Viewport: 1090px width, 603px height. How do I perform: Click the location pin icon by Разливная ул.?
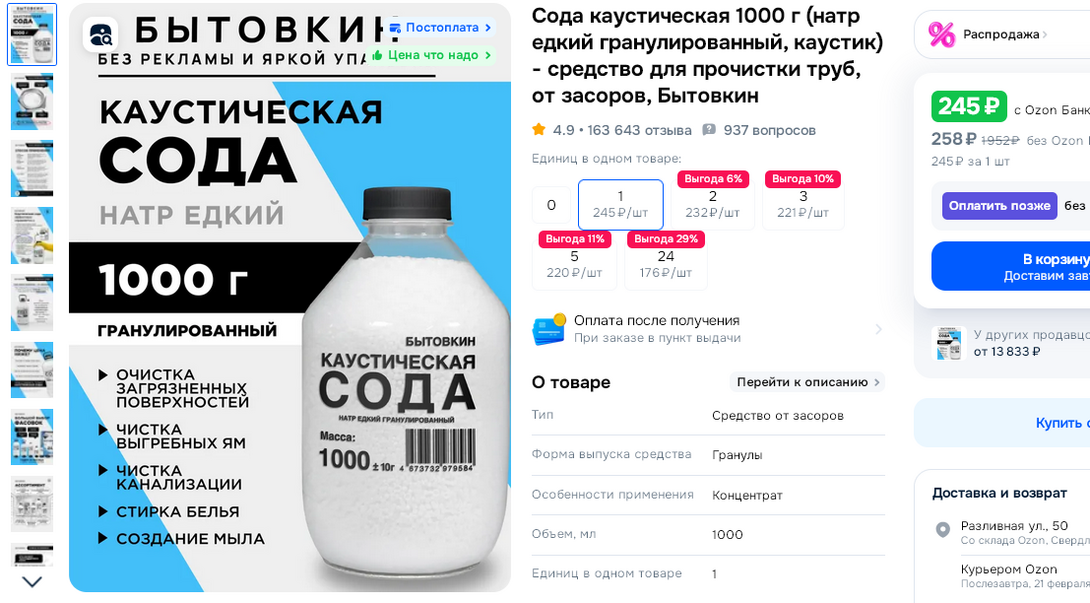click(x=942, y=530)
